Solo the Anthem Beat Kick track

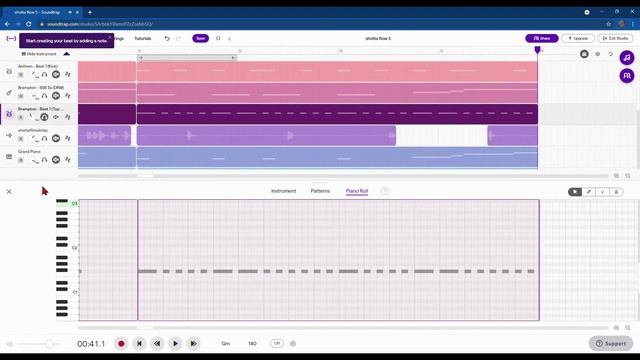point(44,74)
